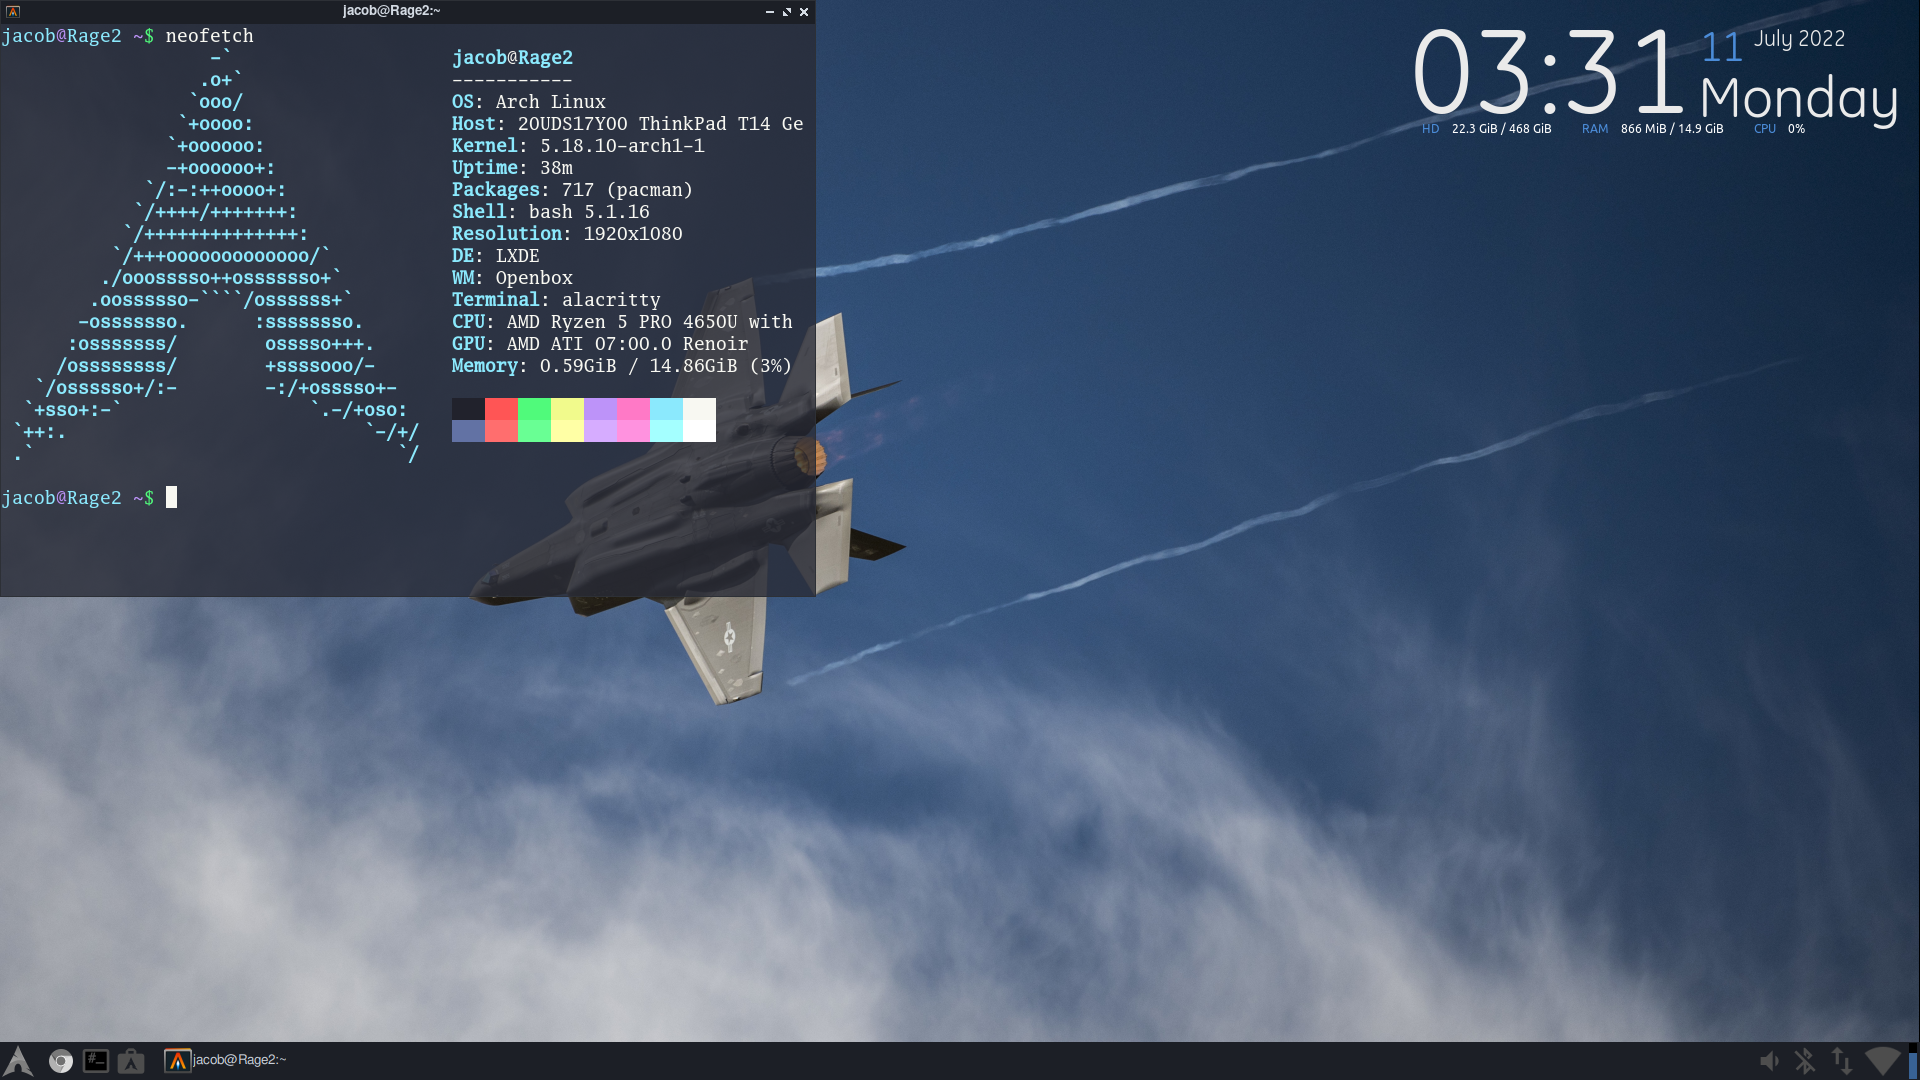The height and width of the screenshot is (1080, 1920).
Task: Open the volume control tray icon
Action: point(1769,1061)
